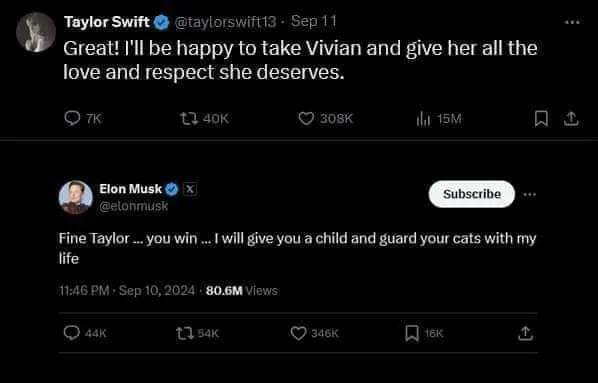Like Elon Musk's tweet with 346K likes
This screenshot has height=383, width=598.
point(298,333)
